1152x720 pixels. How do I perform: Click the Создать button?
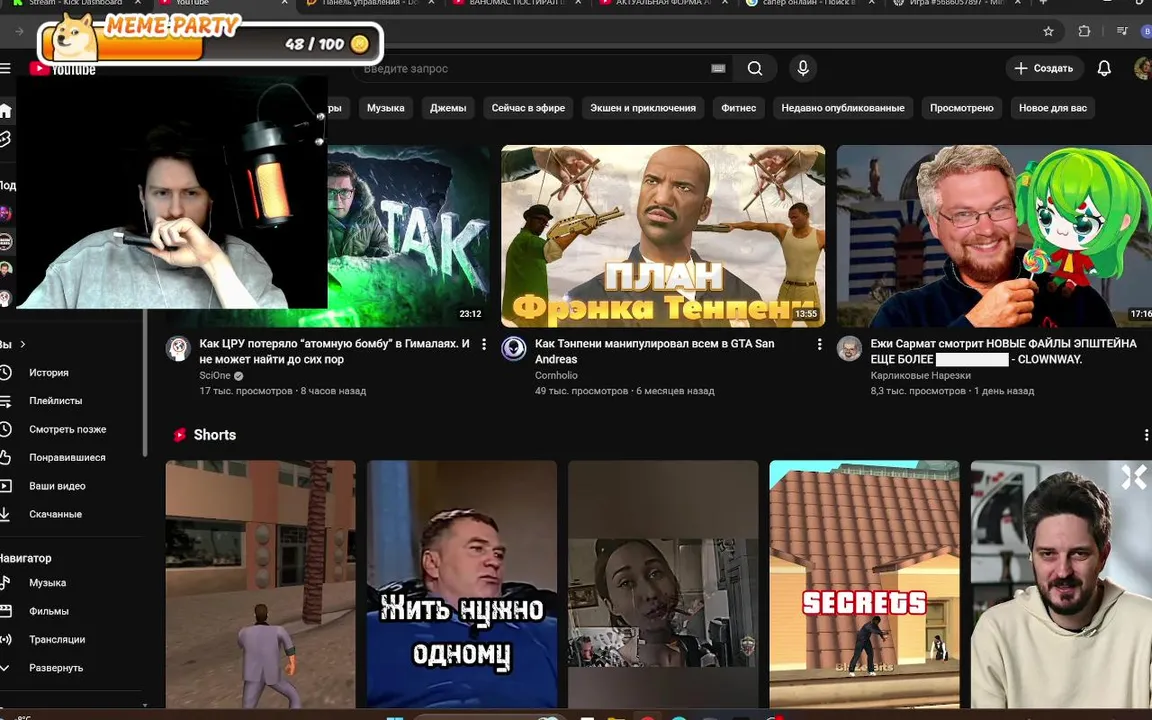pos(1044,68)
